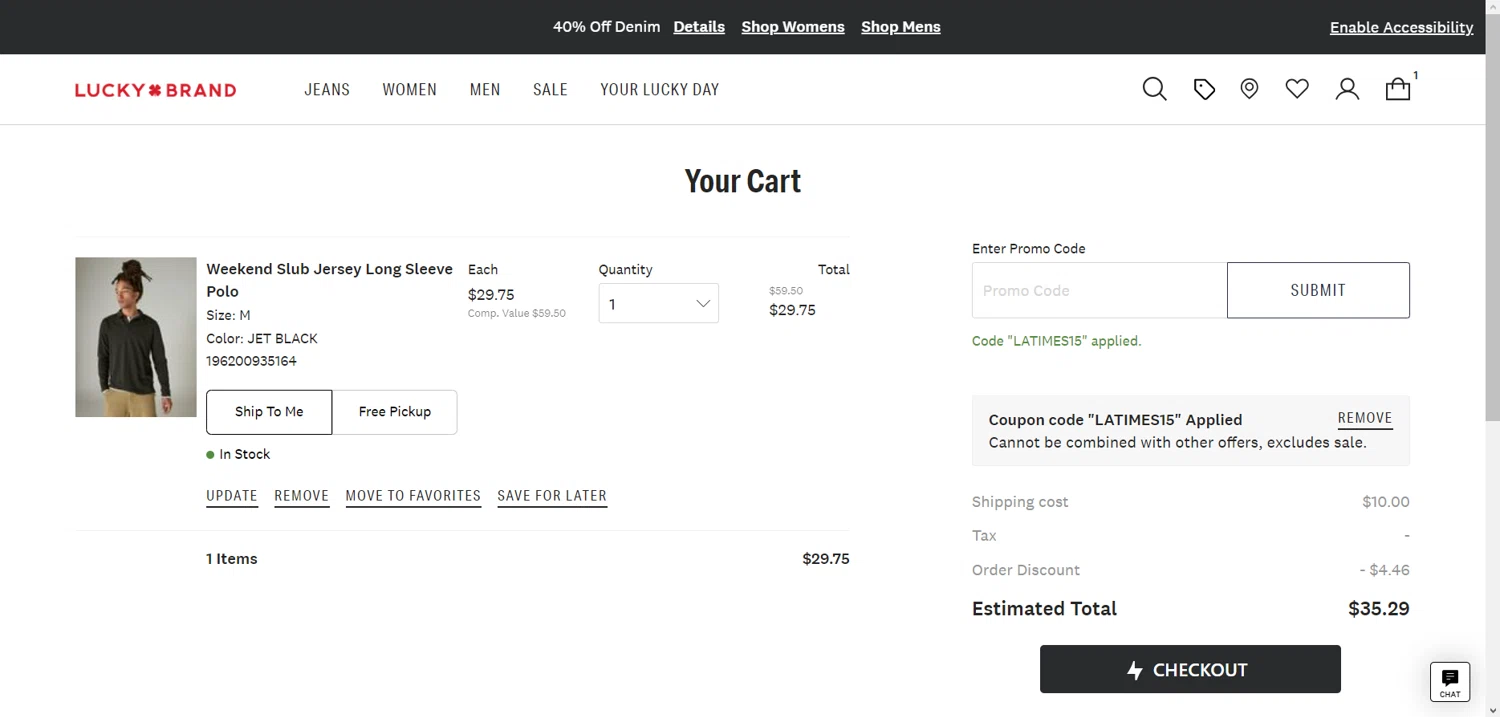This screenshot has height=717, width=1500.
Task: Open the Sale menu
Action: 550,89
